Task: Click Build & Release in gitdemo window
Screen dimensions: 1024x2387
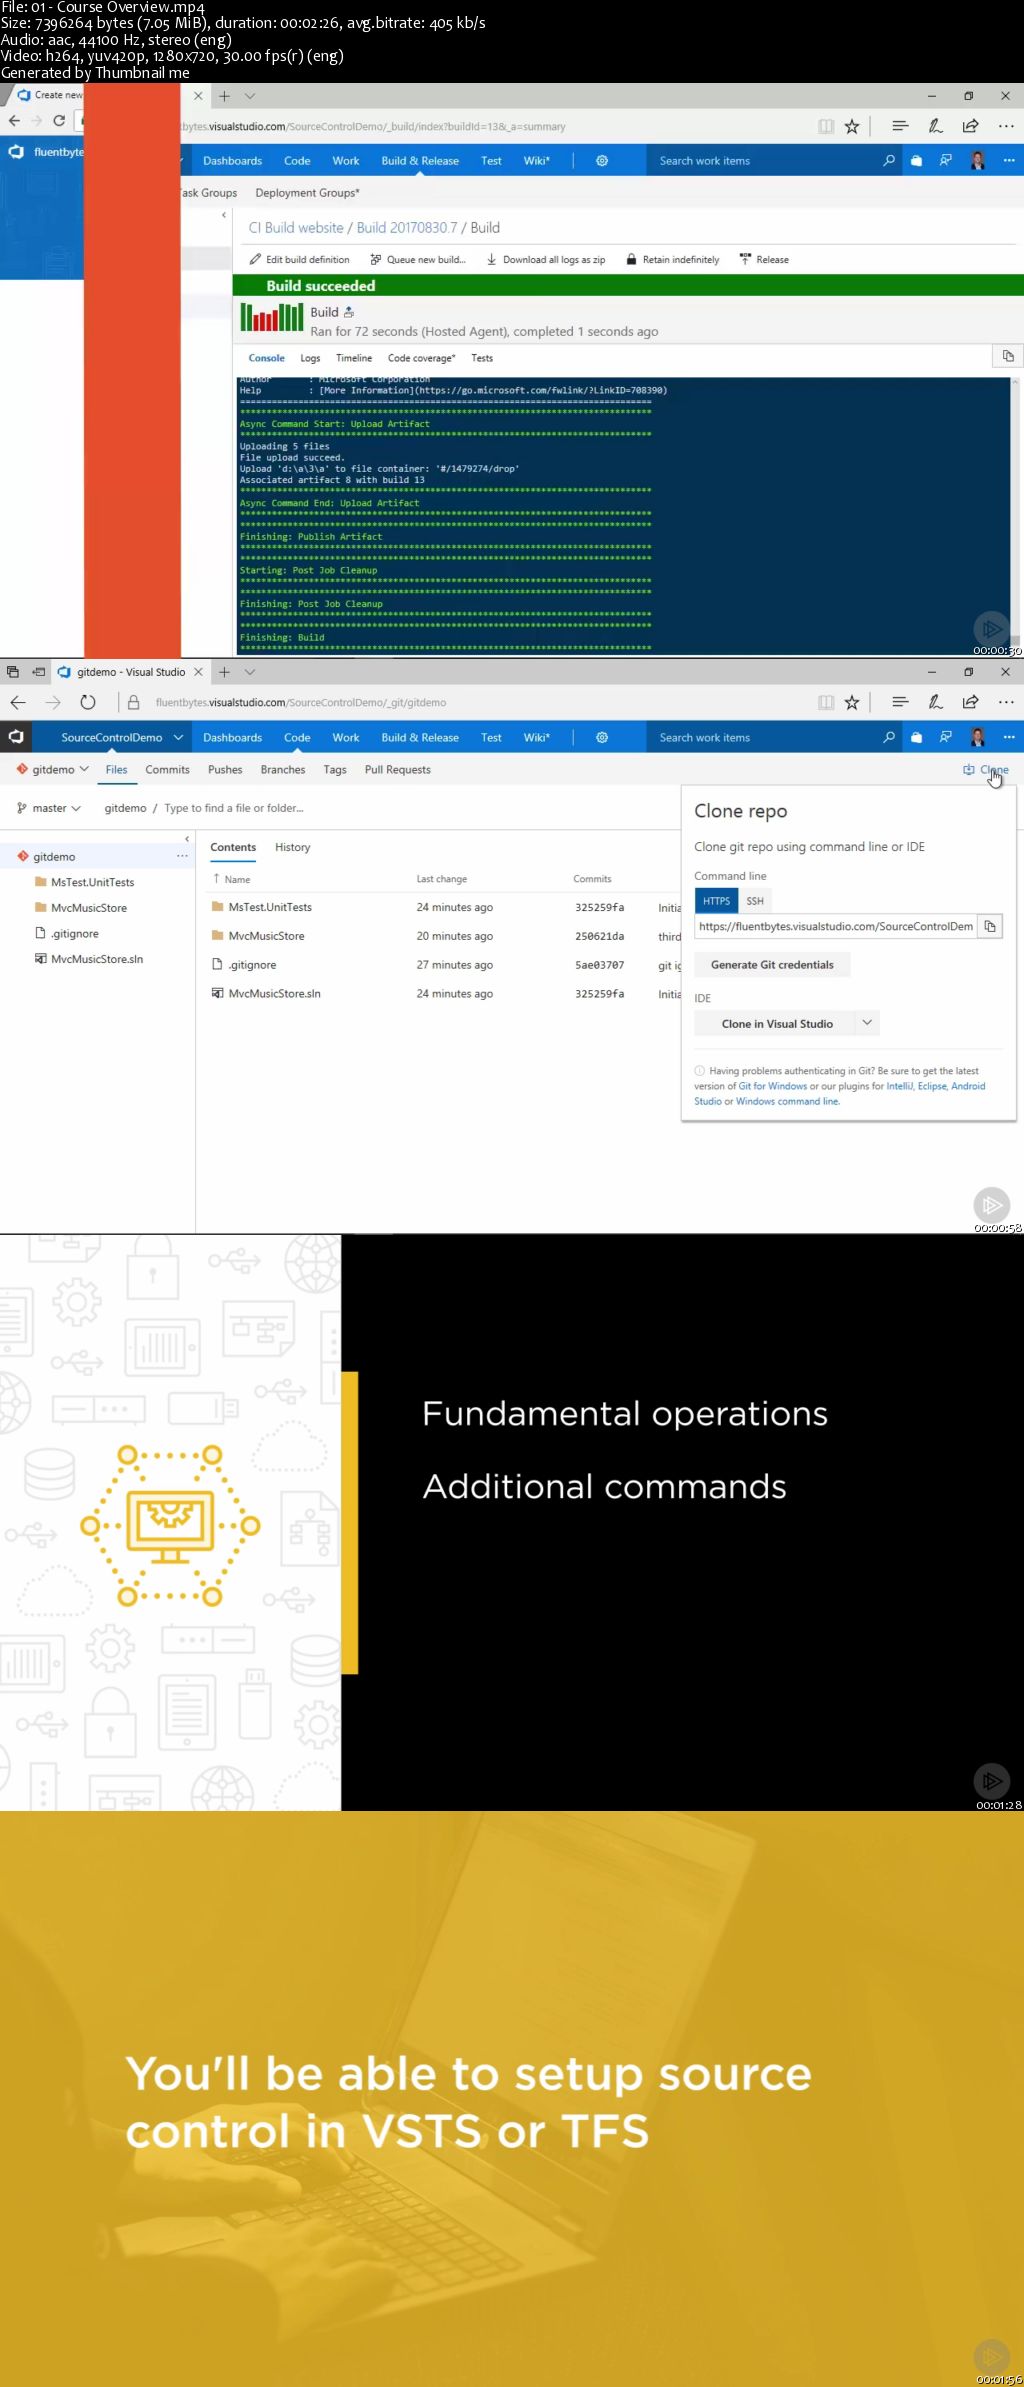Action: [420, 737]
